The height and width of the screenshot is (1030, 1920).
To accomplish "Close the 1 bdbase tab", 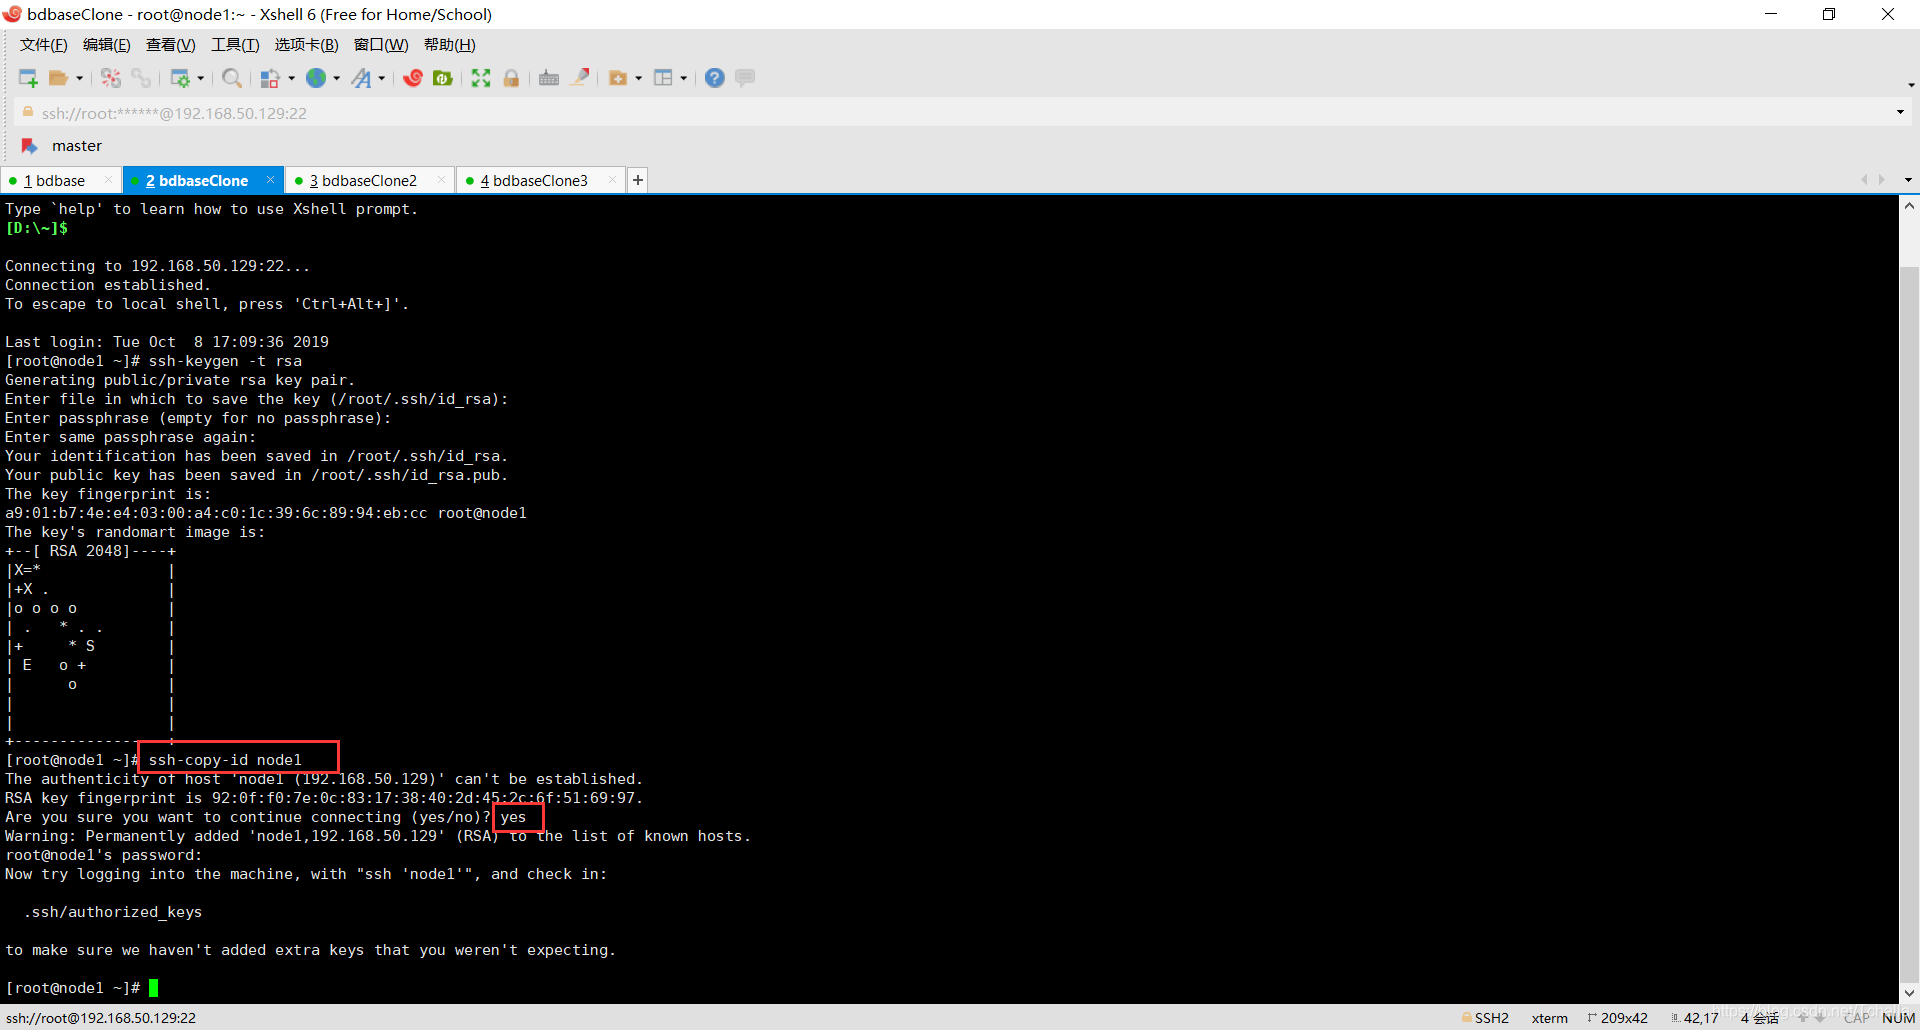I will pyautogui.click(x=108, y=180).
